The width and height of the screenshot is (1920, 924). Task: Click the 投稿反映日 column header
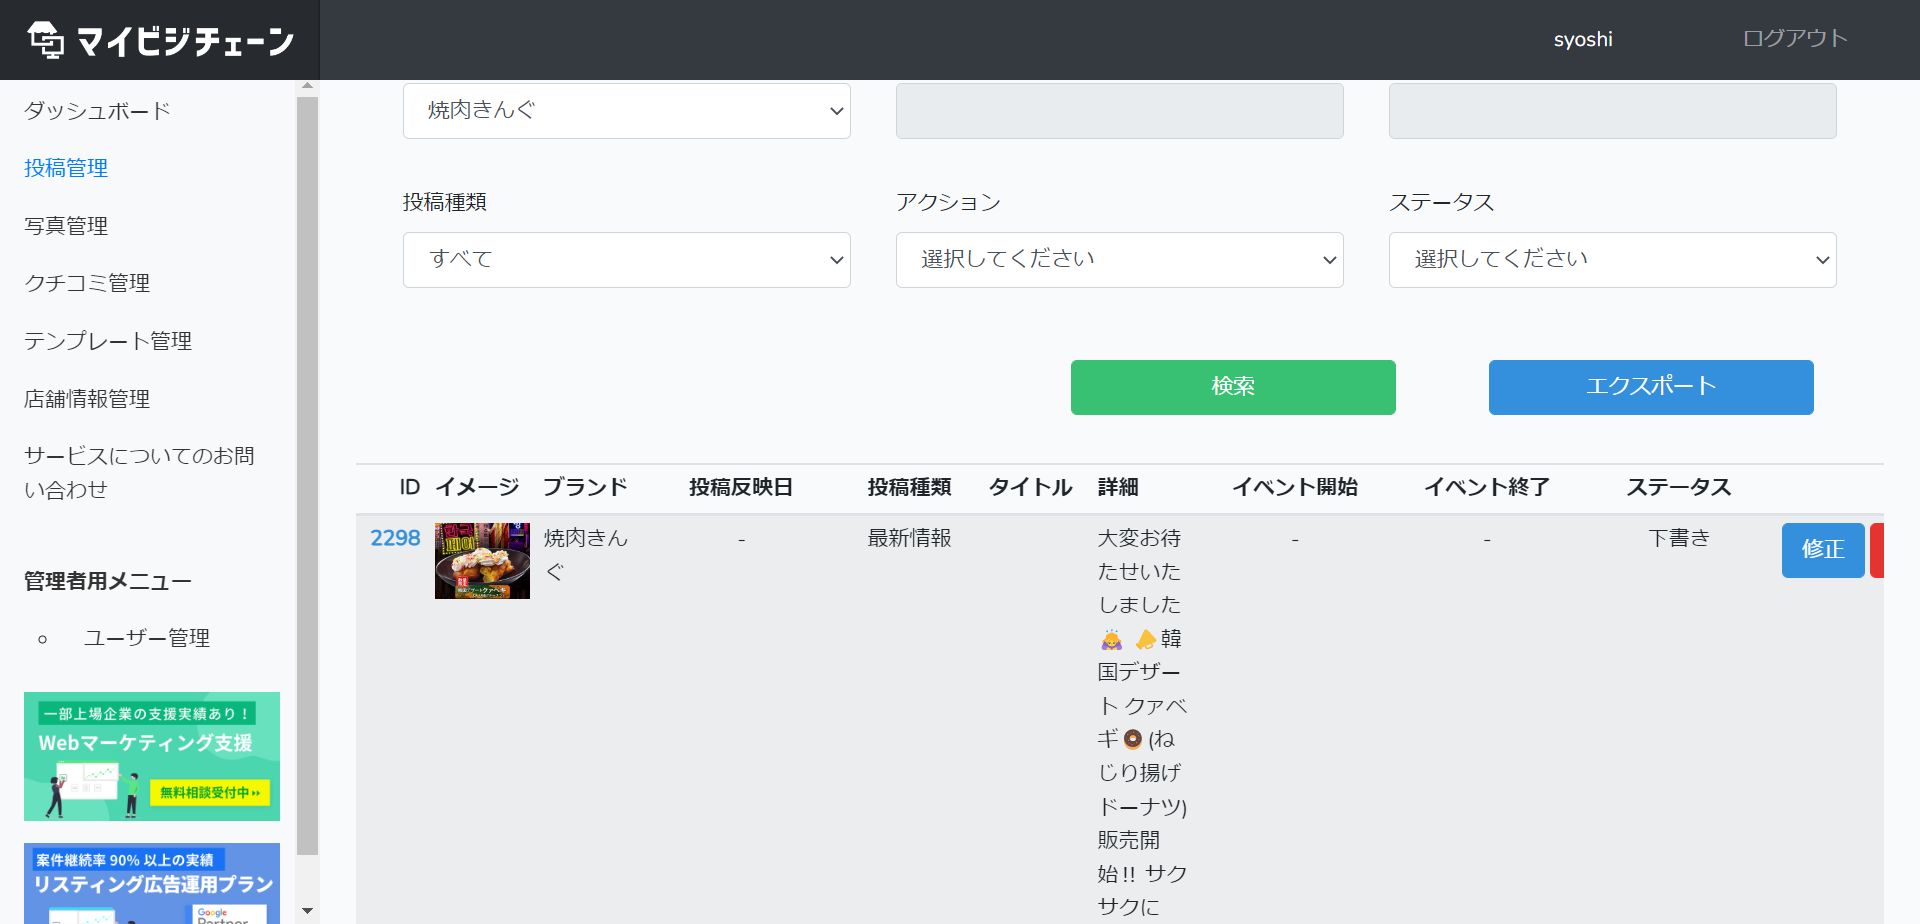(740, 487)
